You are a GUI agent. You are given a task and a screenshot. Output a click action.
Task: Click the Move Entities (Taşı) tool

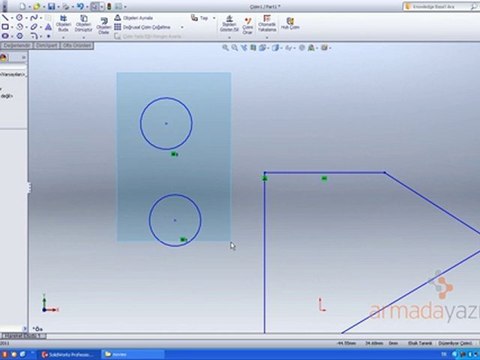(x=200, y=18)
